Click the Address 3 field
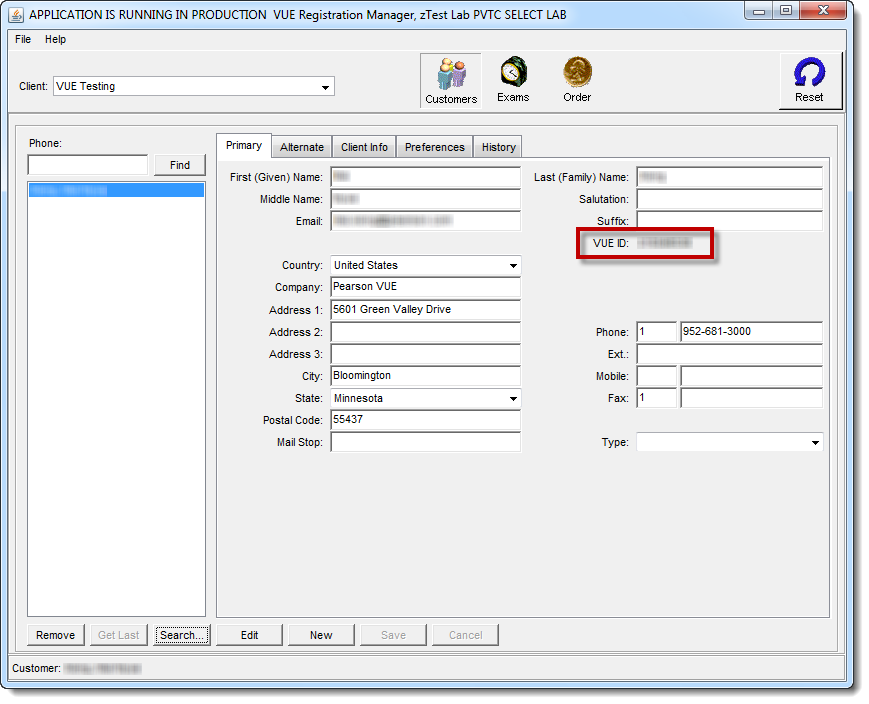 pyautogui.click(x=426, y=354)
